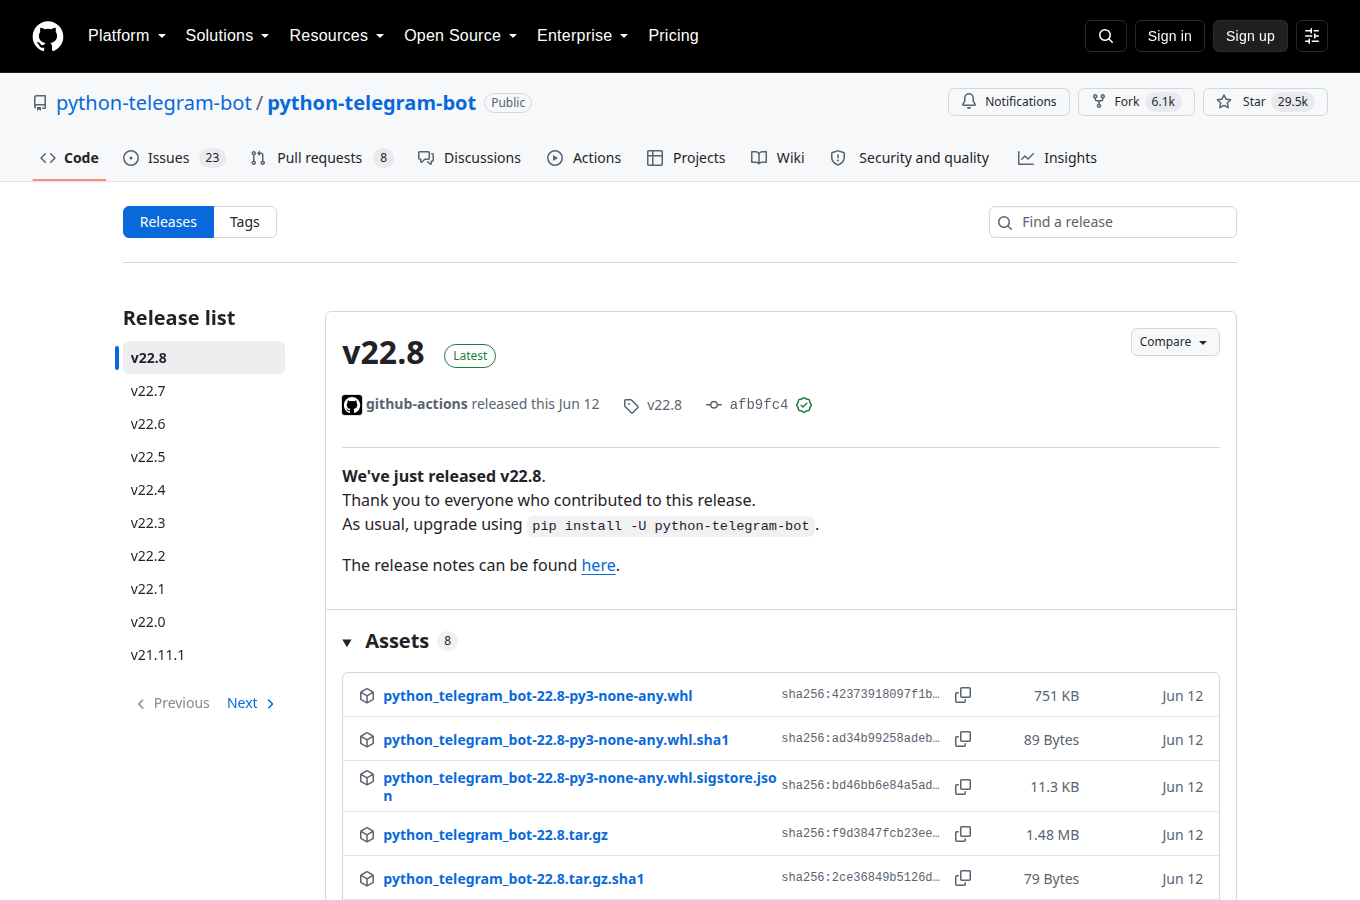The image size is (1360, 900).
Task: Open the search magnifier button
Action: (x=1106, y=36)
